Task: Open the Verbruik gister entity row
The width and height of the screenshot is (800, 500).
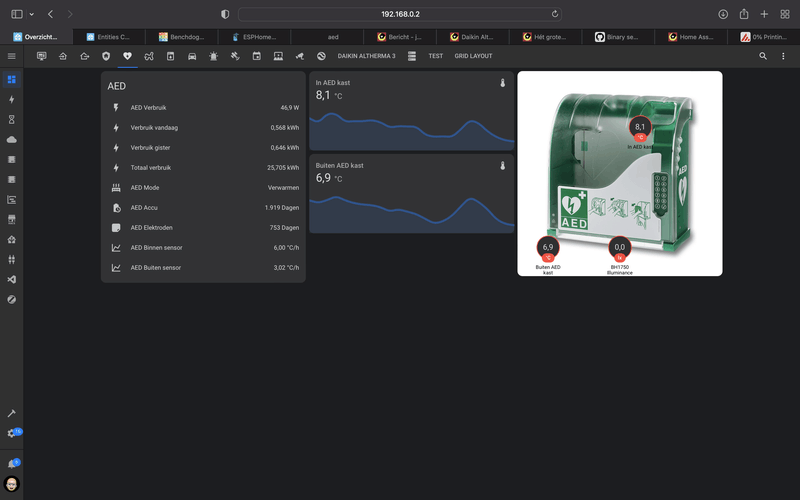Action: 203,147
